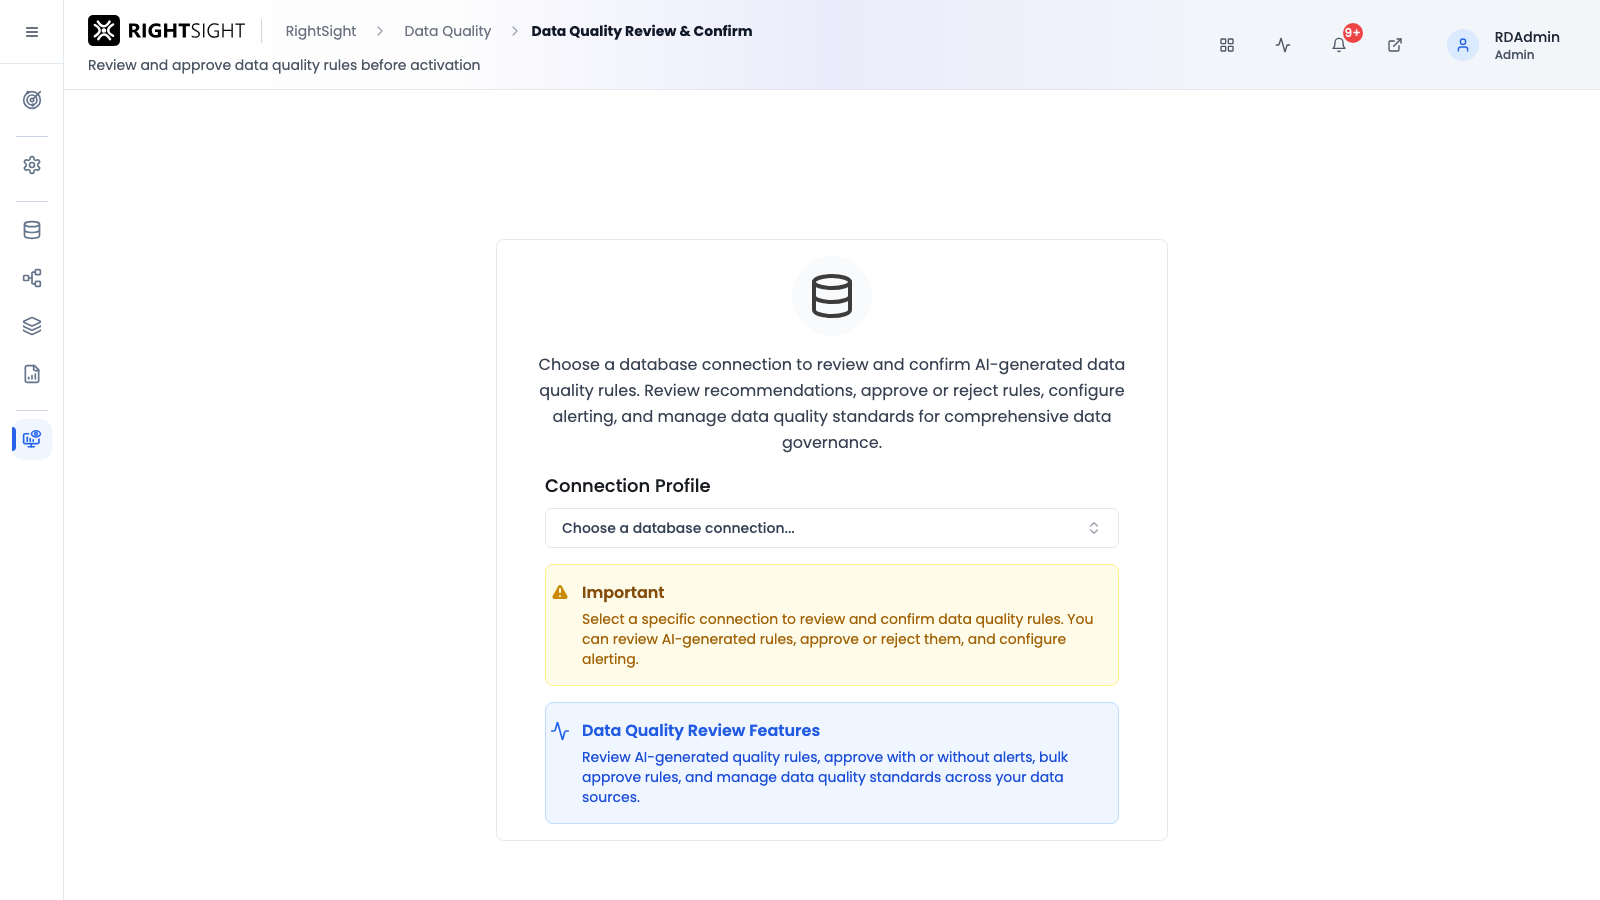Expand the Choose a database connection dropdown
1600x900 pixels.
click(x=832, y=528)
